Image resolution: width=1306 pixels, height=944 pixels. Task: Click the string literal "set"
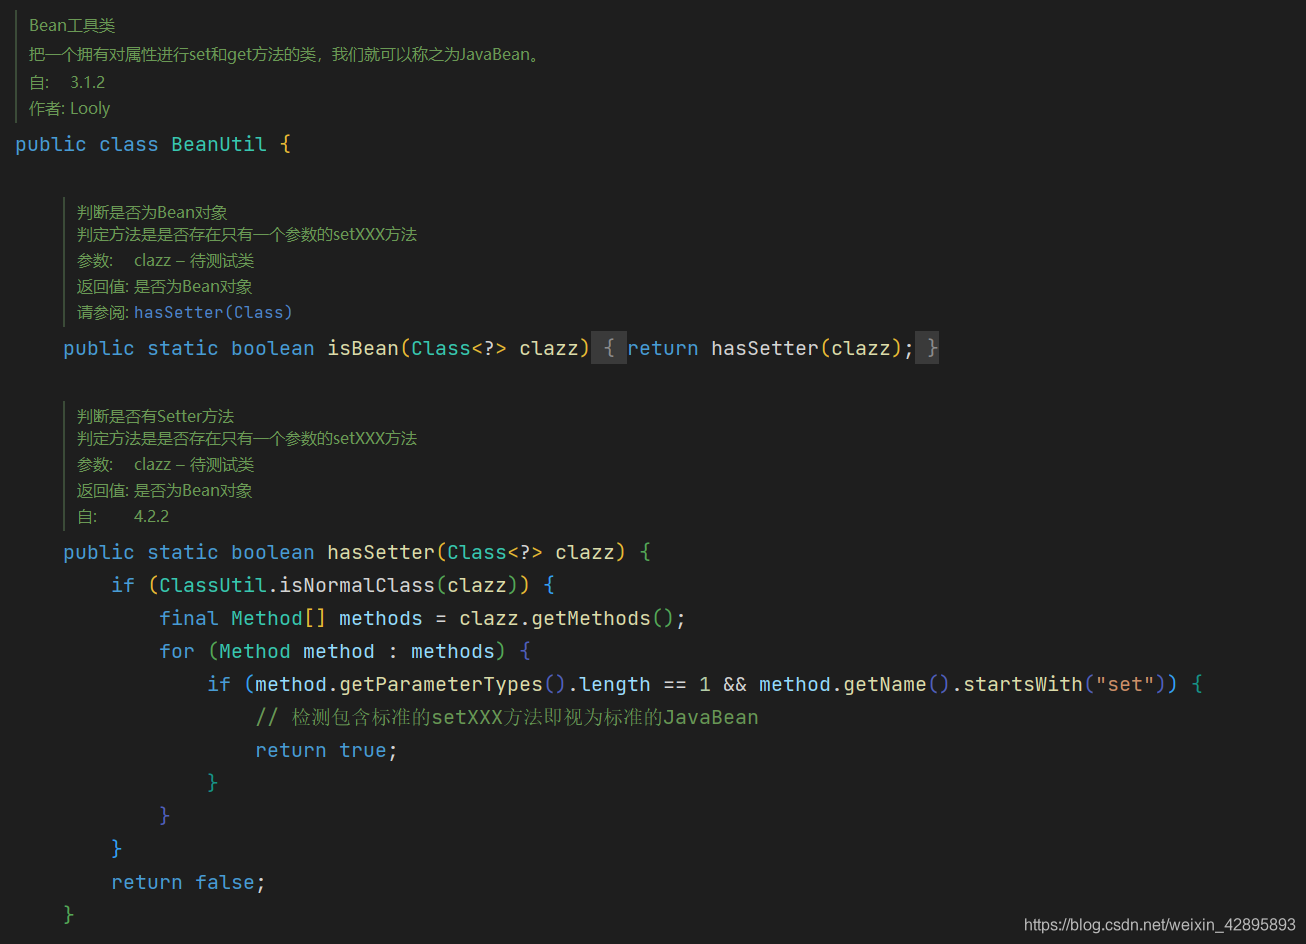click(x=1125, y=684)
